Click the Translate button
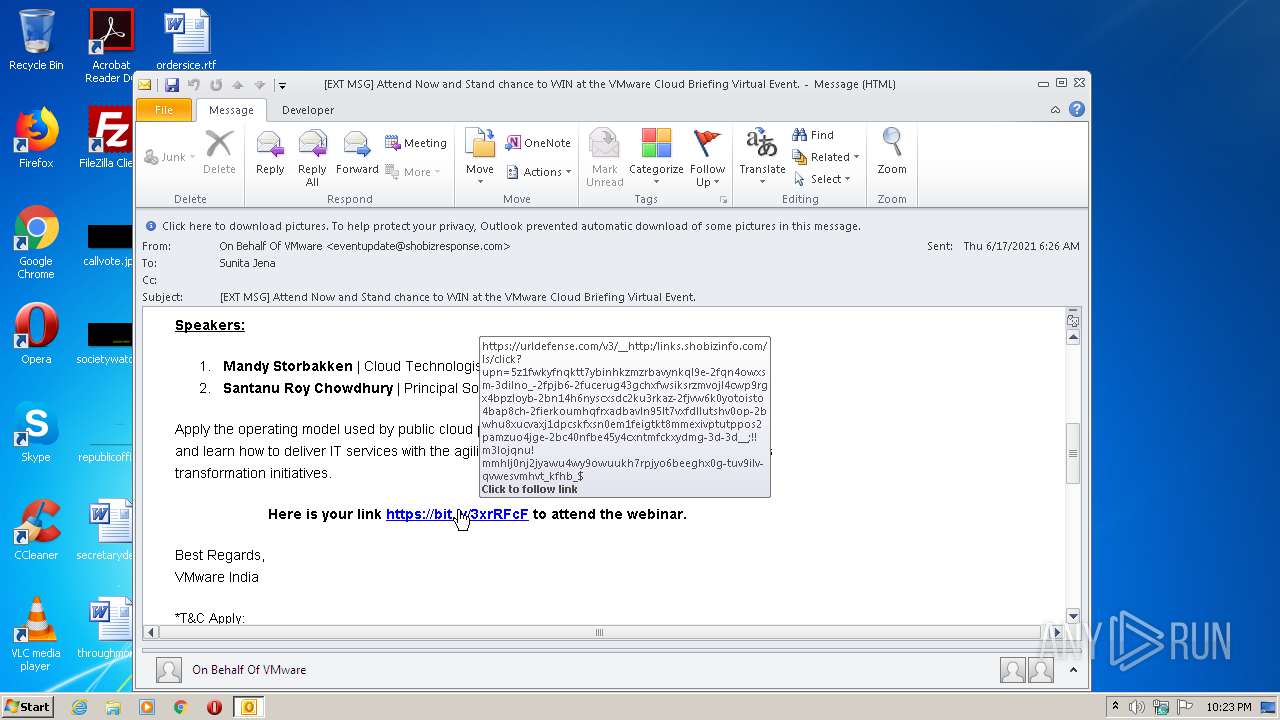Viewport: 1280px width, 720px height. [762, 156]
